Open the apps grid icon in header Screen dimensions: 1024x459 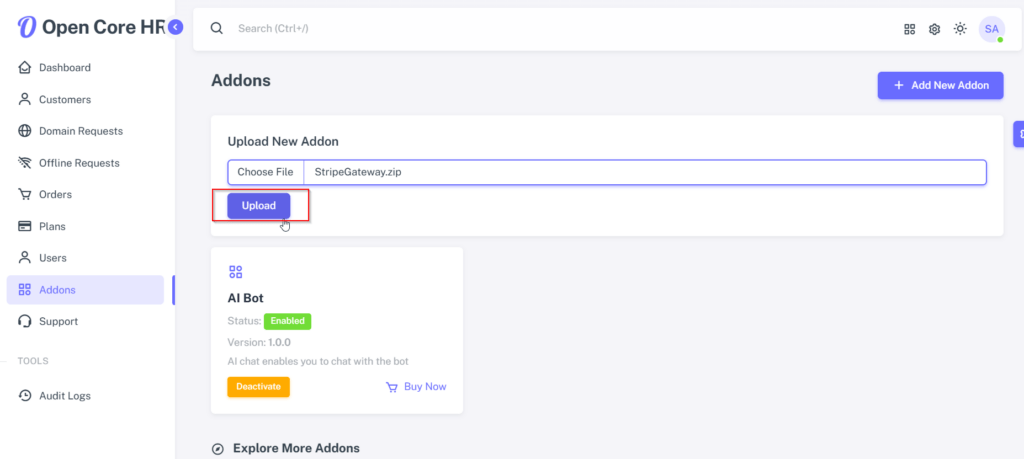909,29
